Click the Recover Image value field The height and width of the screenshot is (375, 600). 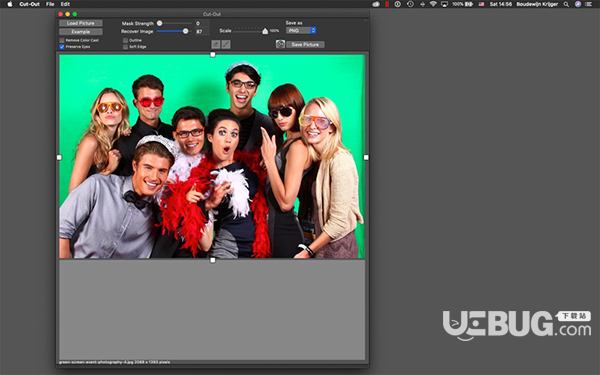202,32
